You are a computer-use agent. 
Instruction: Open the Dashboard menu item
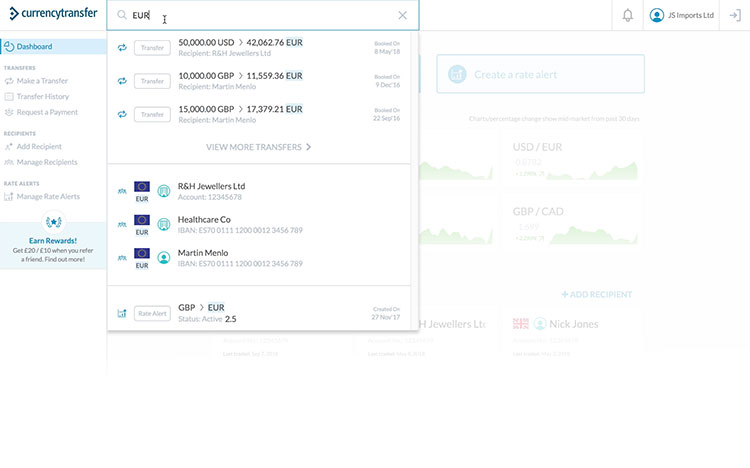pyautogui.click(x=34, y=47)
